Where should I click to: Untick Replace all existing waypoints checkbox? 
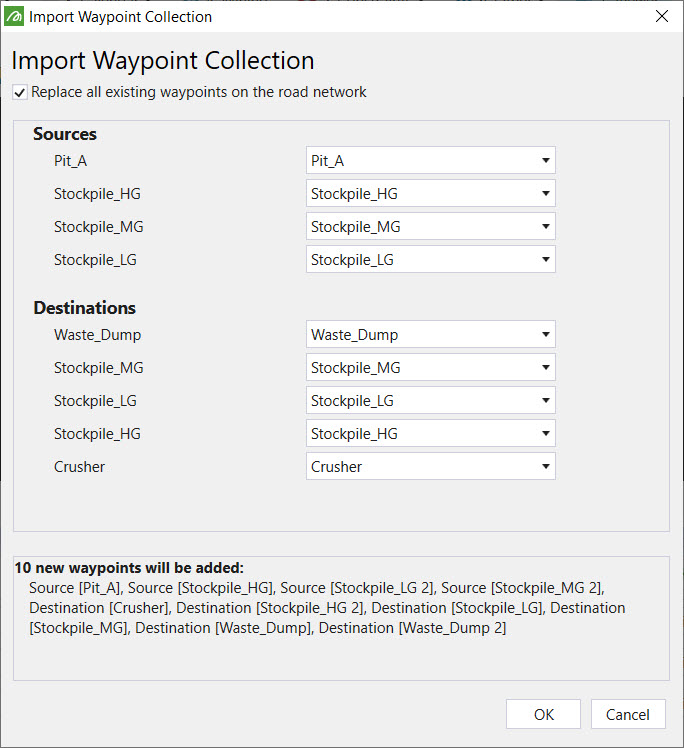click(x=20, y=92)
